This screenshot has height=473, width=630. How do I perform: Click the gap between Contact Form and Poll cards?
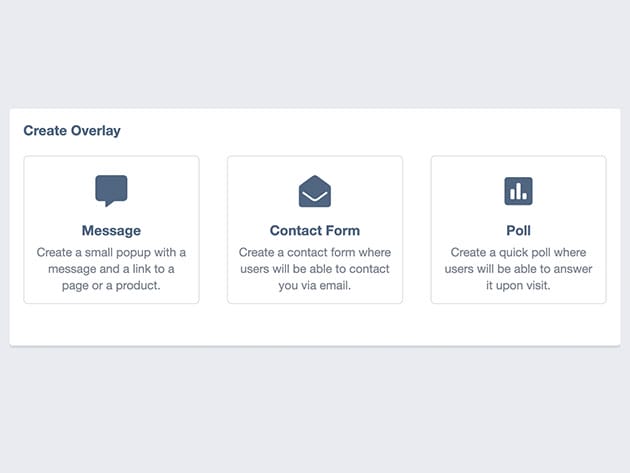pos(417,229)
